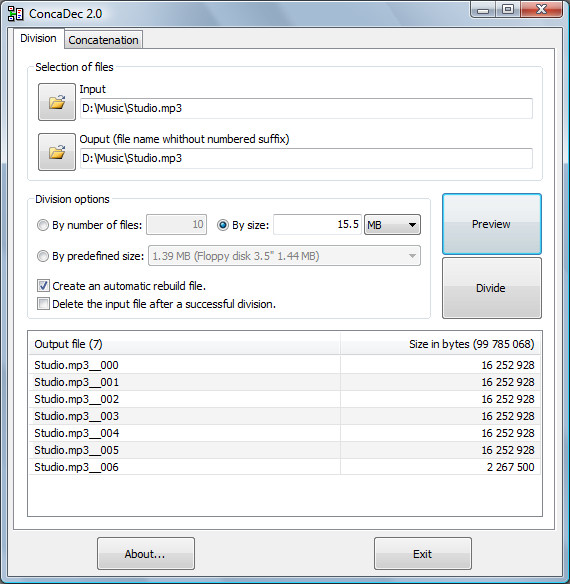Click the size value 2 267 500

pyautogui.click(x=510, y=467)
